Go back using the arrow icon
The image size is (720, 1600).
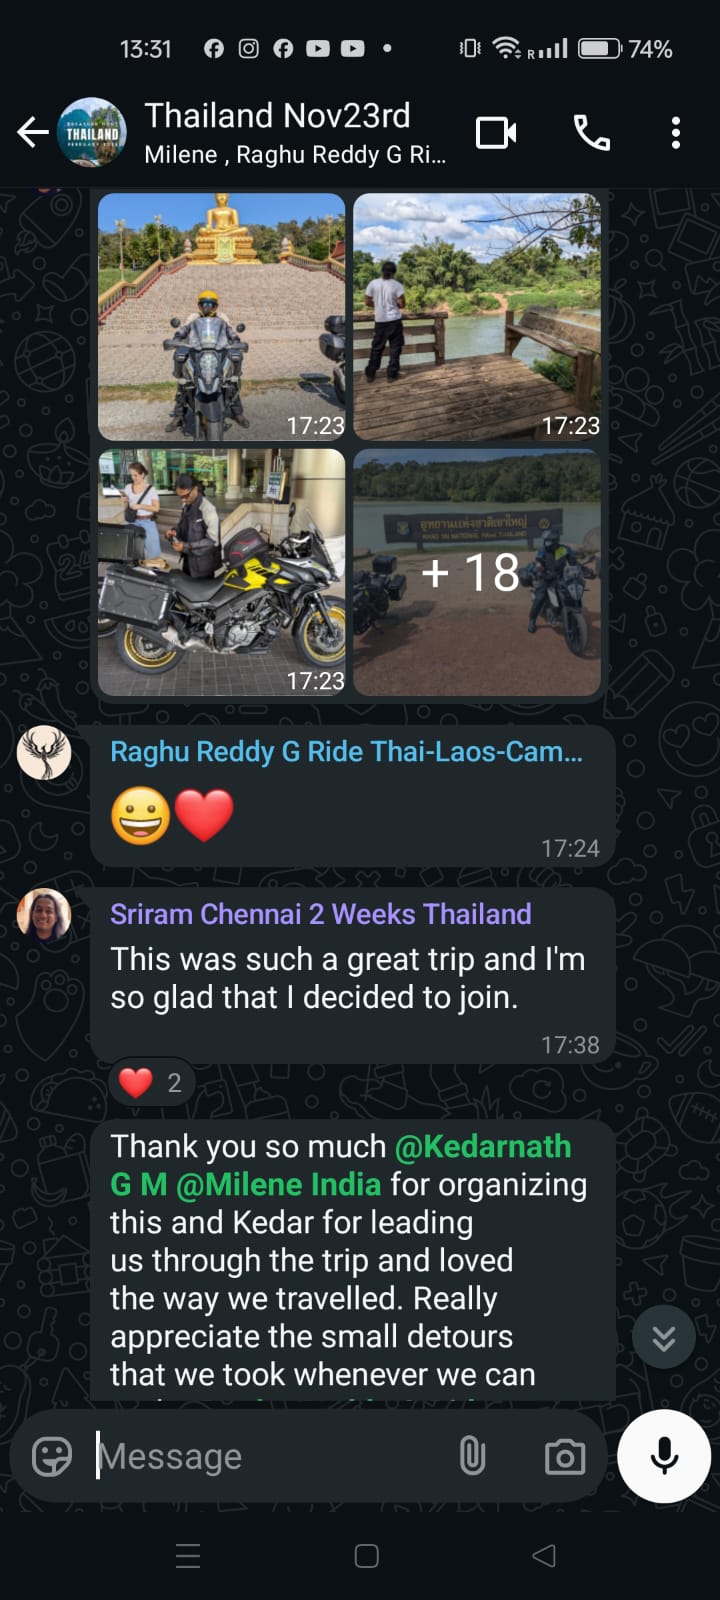[x=33, y=132]
